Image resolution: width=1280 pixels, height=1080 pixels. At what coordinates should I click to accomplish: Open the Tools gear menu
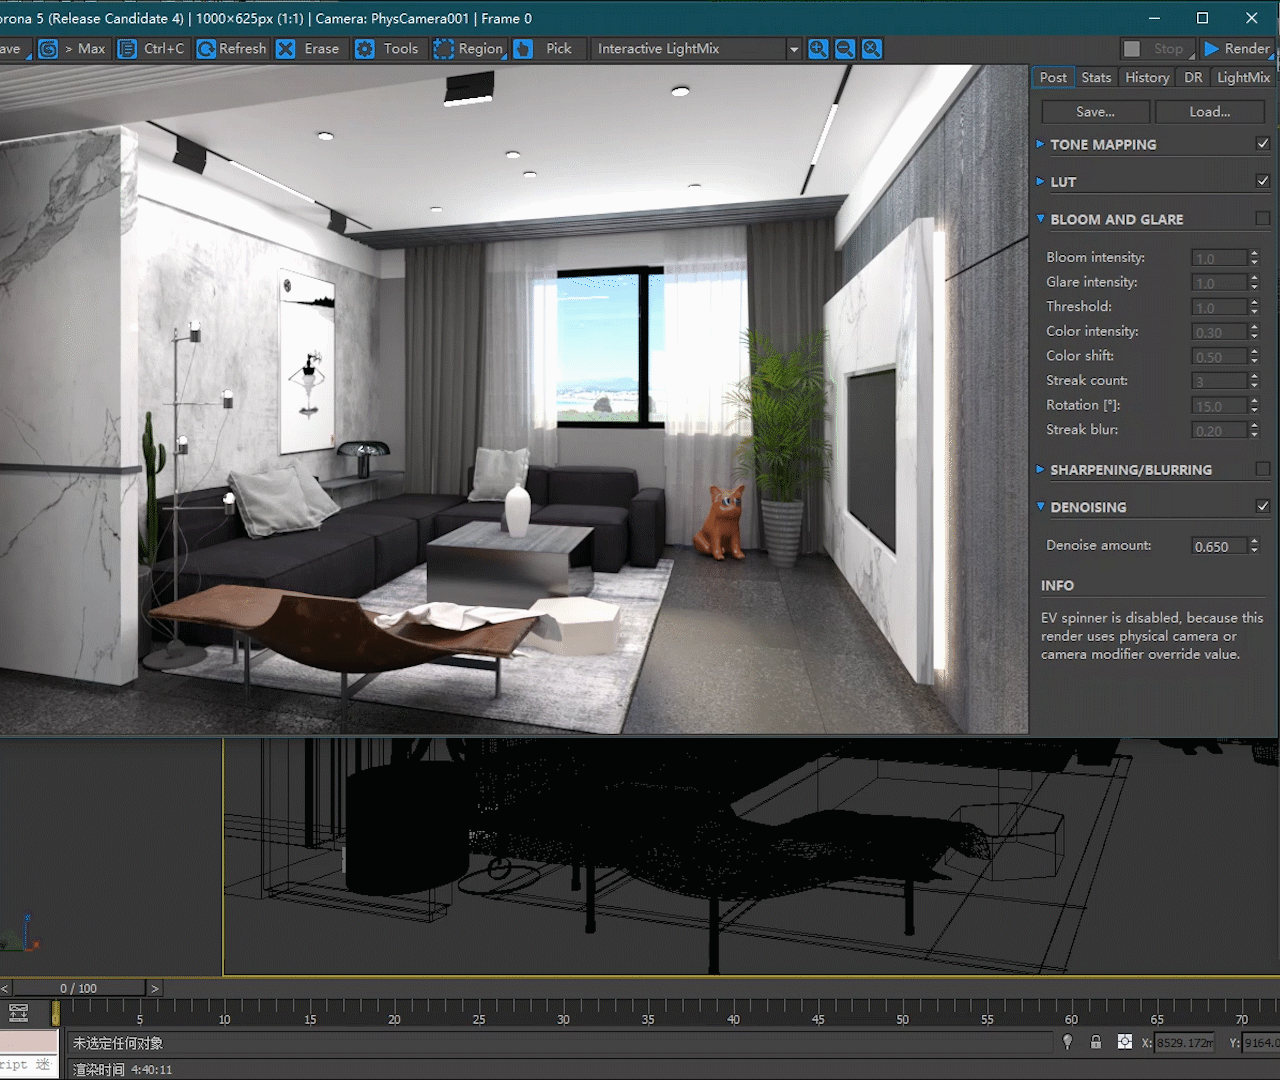point(387,49)
